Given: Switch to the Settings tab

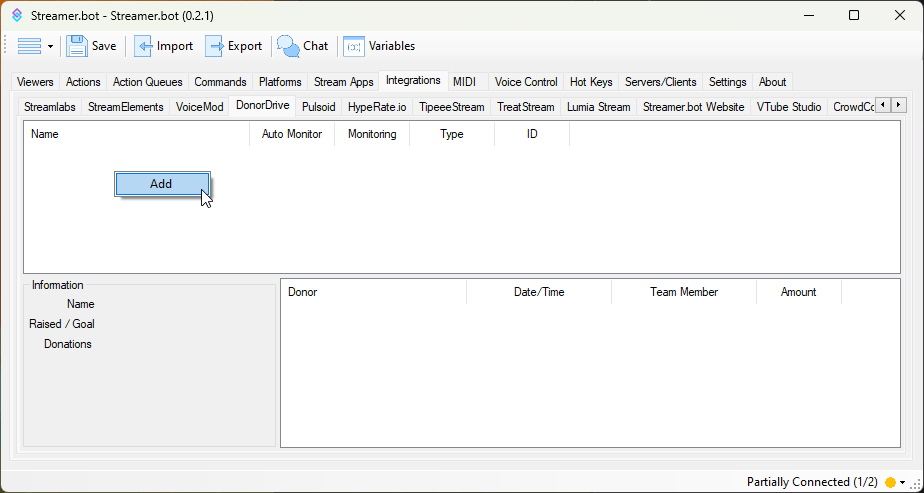Looking at the screenshot, I should 727,82.
